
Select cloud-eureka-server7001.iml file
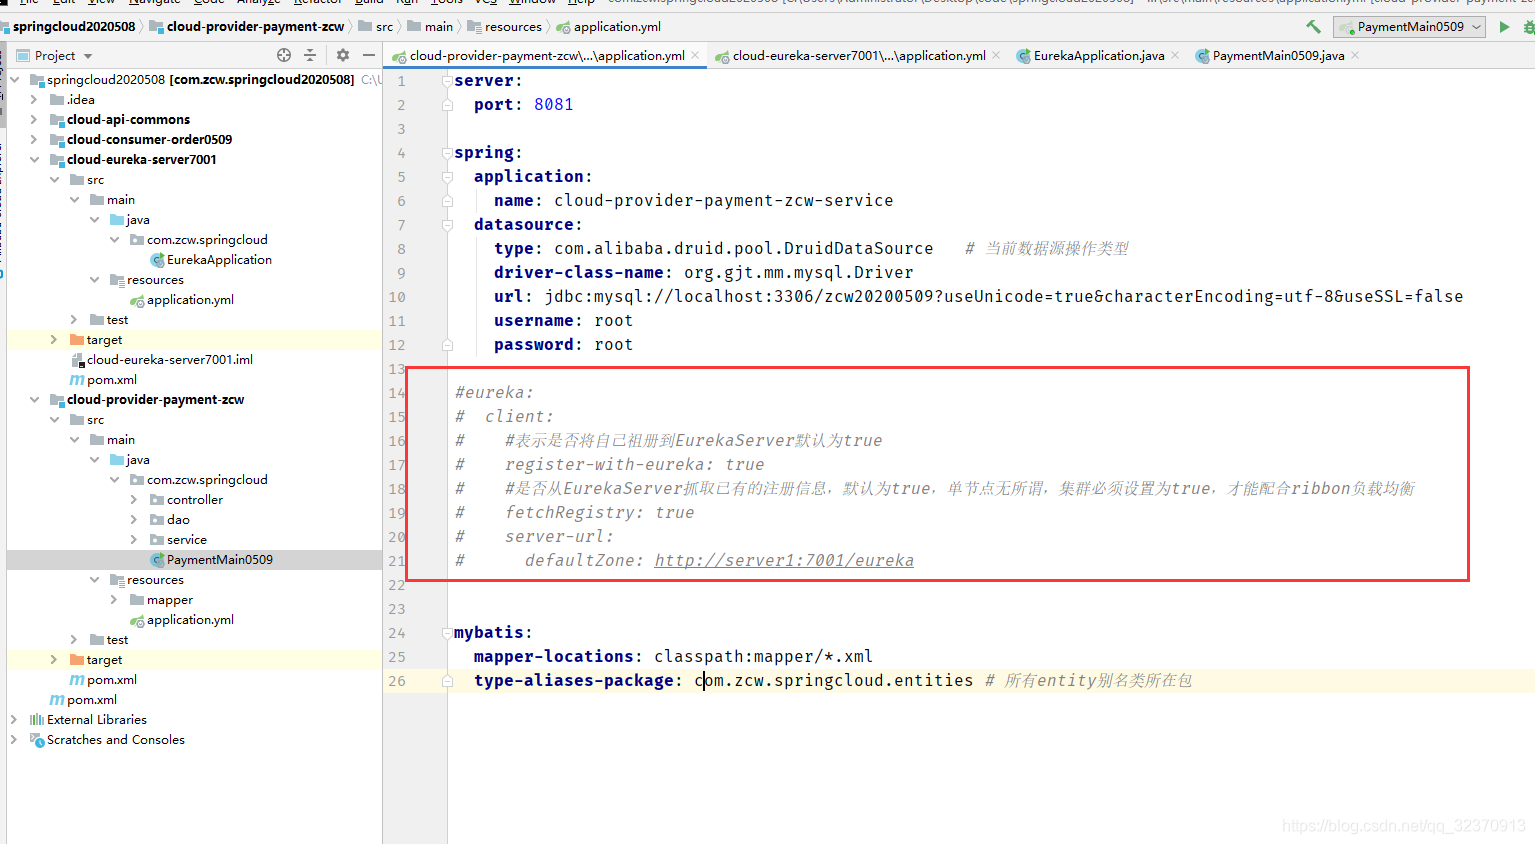coord(170,360)
